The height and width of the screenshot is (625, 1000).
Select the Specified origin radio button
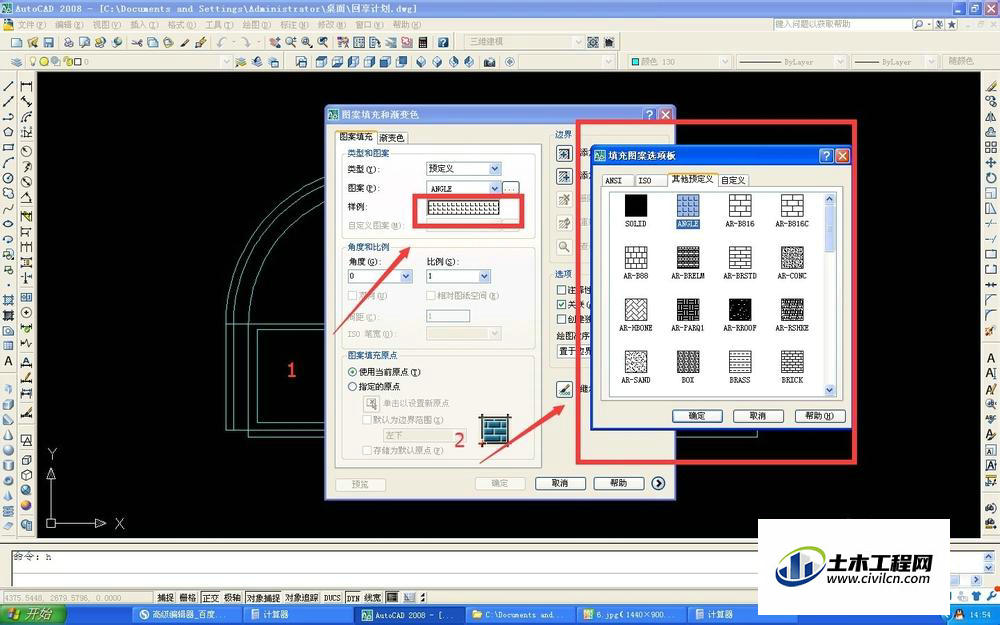(x=352, y=386)
